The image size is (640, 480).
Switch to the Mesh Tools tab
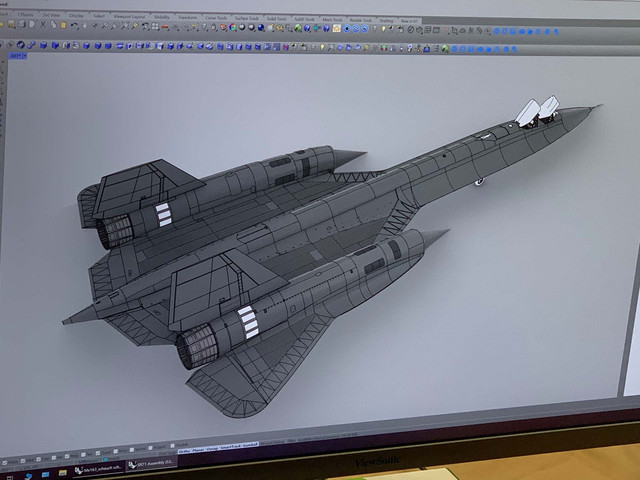(332, 20)
